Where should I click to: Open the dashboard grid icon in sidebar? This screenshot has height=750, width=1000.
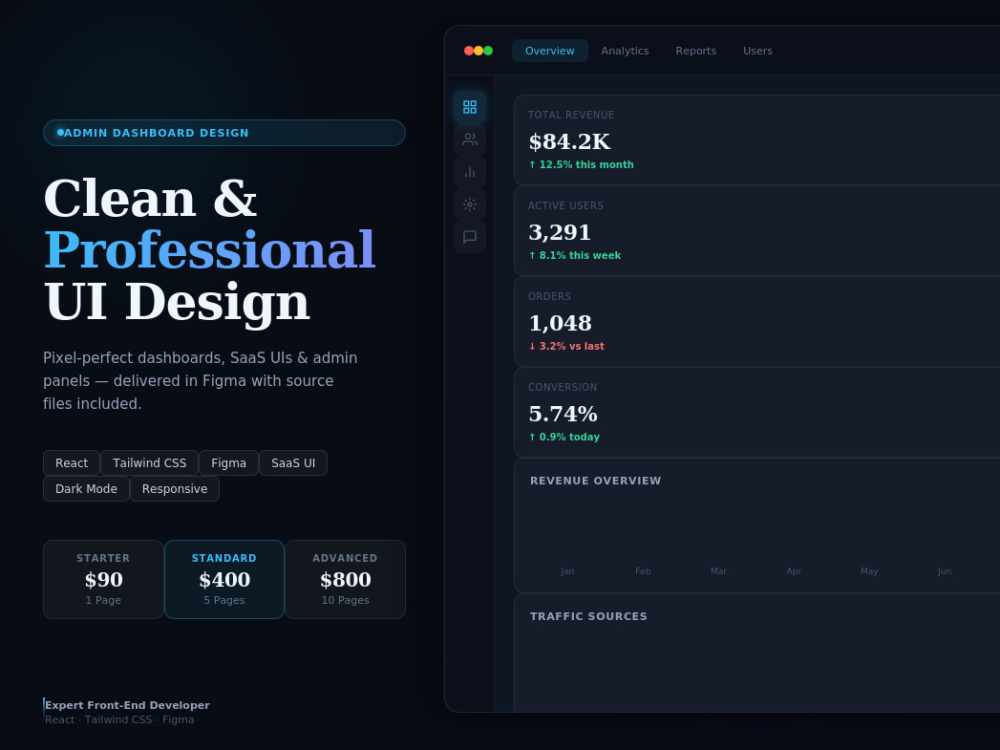pyautogui.click(x=469, y=107)
